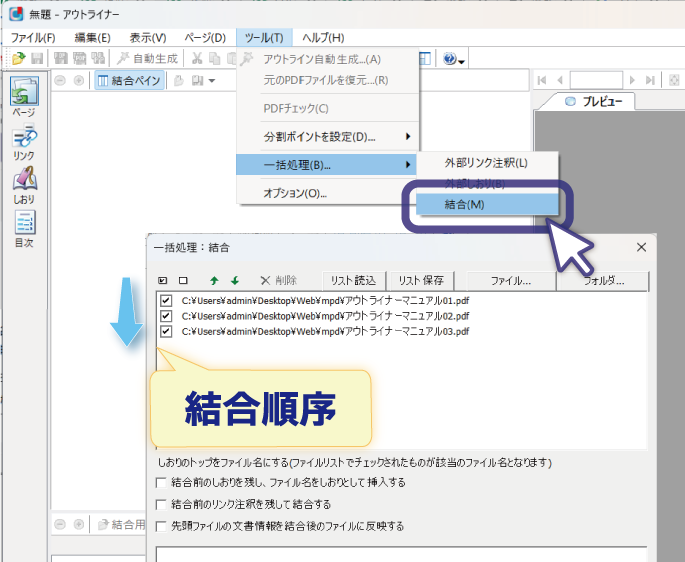Move selected file up with green arrow
Viewport: 685px width, 562px height.
coord(213,281)
